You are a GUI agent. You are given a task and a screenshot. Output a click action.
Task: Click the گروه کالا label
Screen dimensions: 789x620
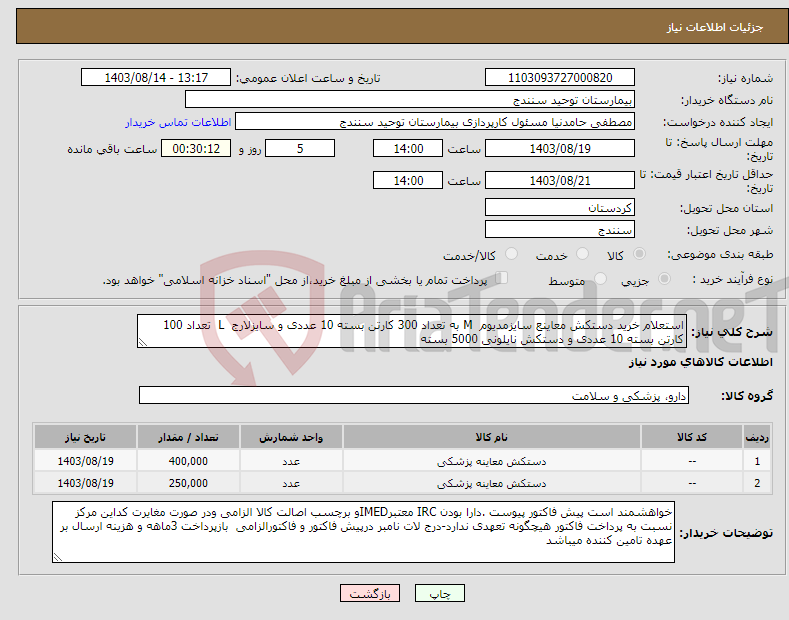click(x=747, y=396)
